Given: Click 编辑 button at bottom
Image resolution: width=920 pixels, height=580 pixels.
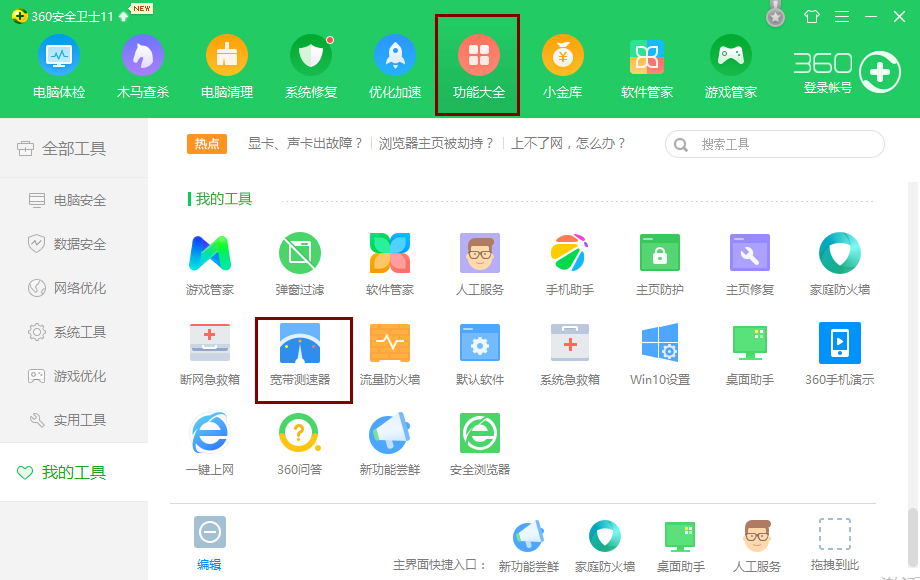Looking at the screenshot, I should coord(209,544).
